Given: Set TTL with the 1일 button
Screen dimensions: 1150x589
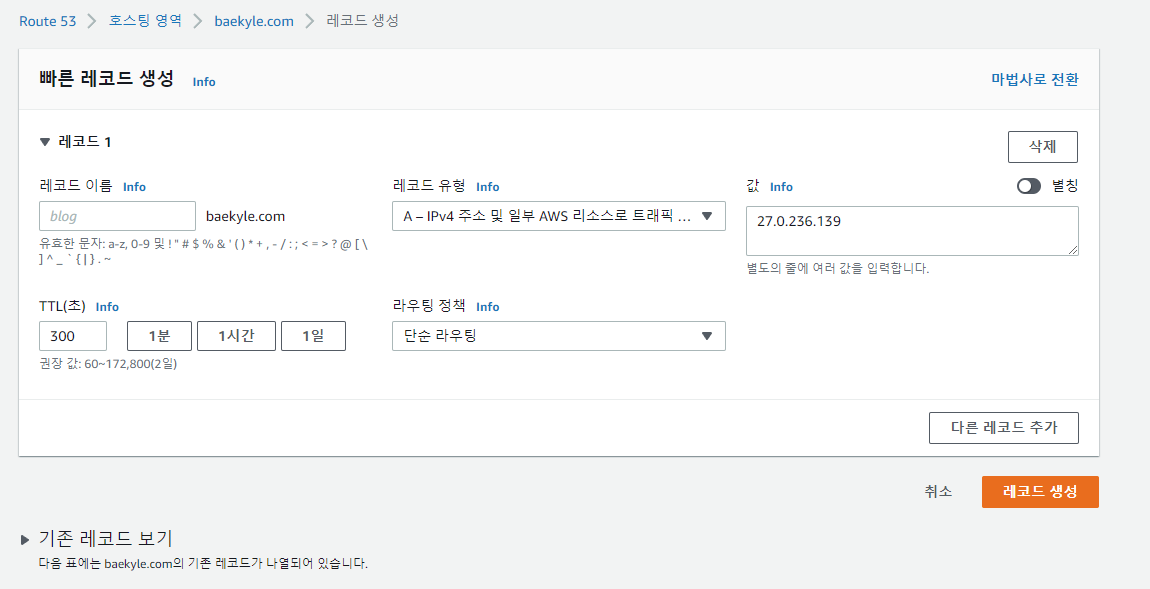Looking at the screenshot, I should tap(313, 336).
